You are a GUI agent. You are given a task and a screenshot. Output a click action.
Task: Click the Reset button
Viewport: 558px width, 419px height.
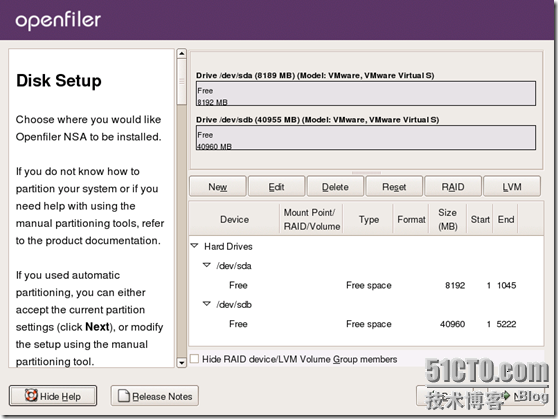(394, 187)
